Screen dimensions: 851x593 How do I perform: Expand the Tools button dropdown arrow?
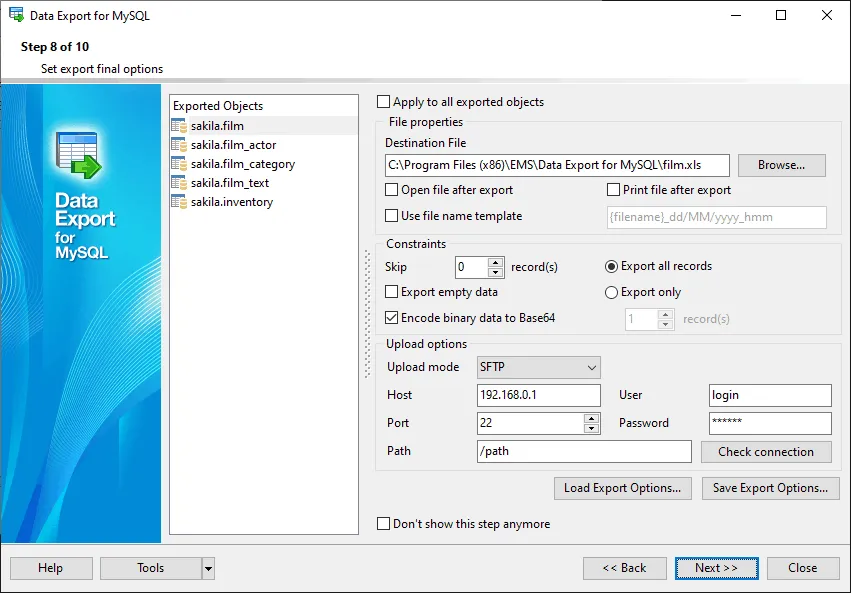point(208,569)
